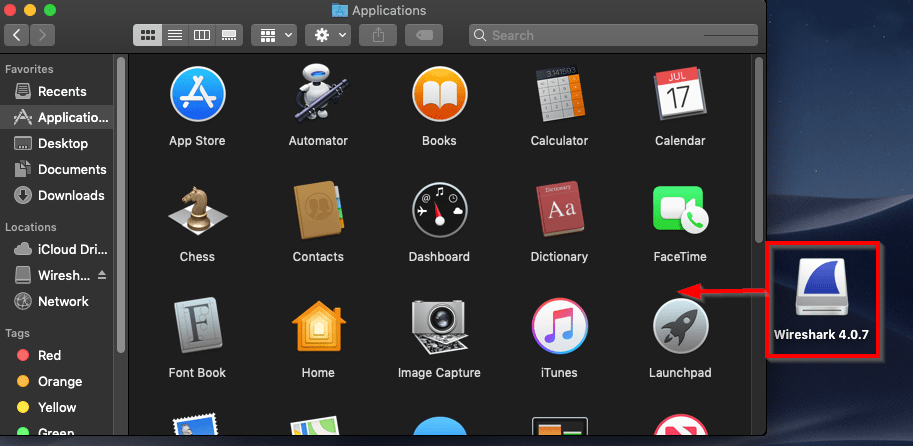Screen dimensions: 913x446
Task: Launch the Automator robot icon
Action: pyautogui.click(x=319, y=94)
